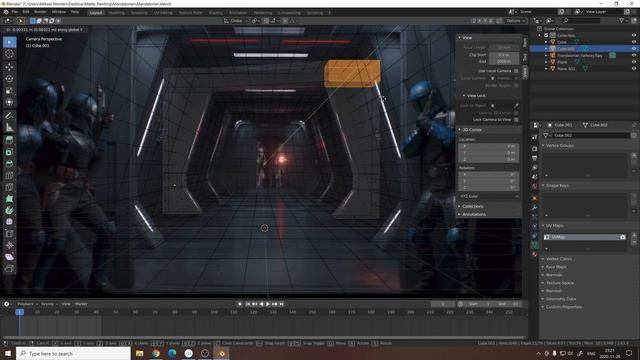Select the Annotate pencil tool
640x360 pixels.
(x=9, y=116)
